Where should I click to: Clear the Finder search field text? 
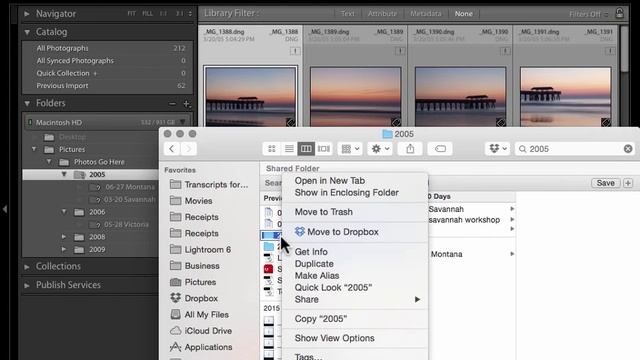point(628,149)
